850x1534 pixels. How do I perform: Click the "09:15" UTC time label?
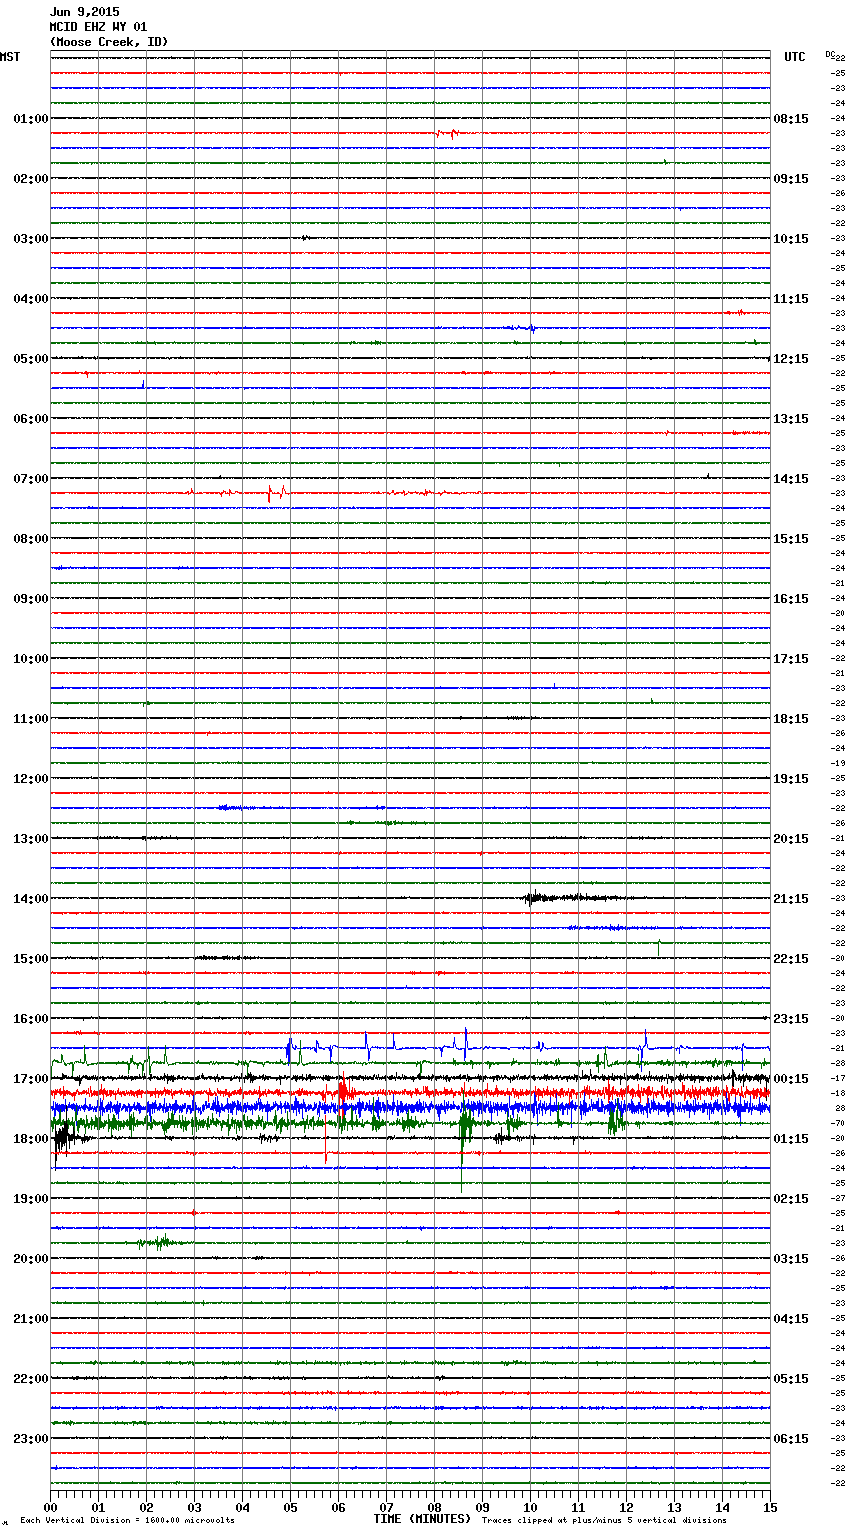point(791,179)
